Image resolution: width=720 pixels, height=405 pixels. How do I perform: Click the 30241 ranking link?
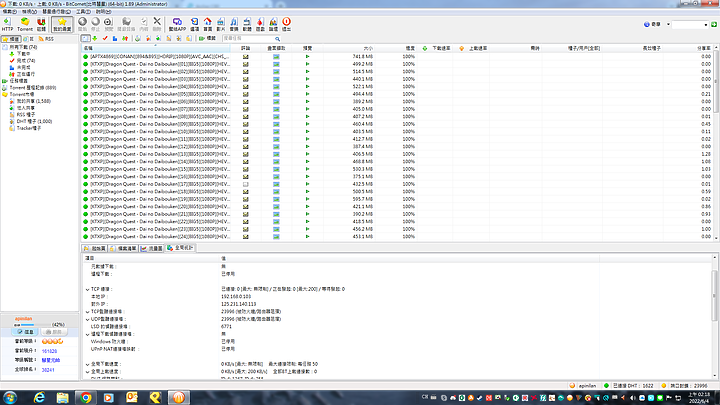(48, 370)
